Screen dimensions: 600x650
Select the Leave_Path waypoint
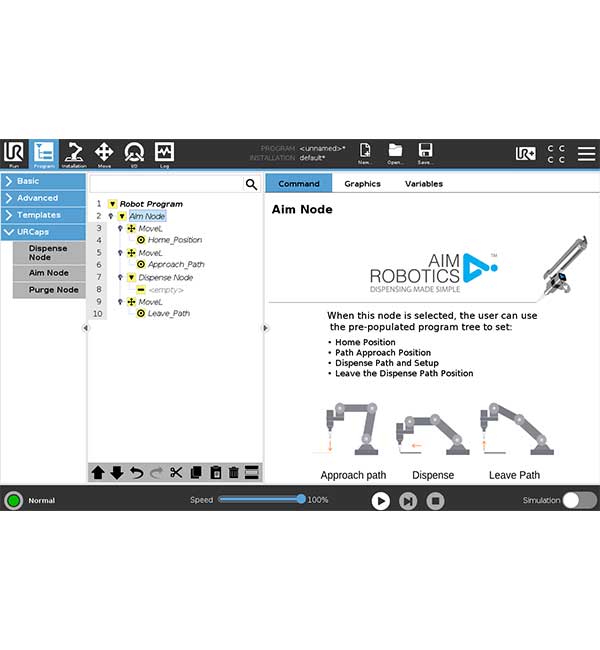(x=169, y=313)
